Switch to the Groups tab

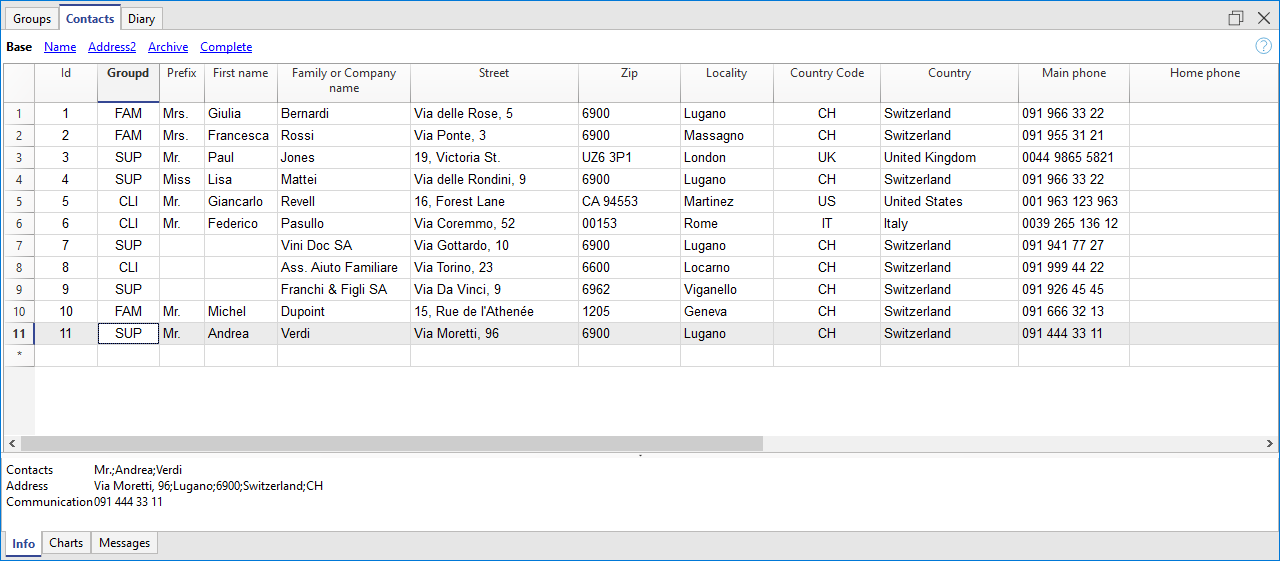tap(32, 19)
